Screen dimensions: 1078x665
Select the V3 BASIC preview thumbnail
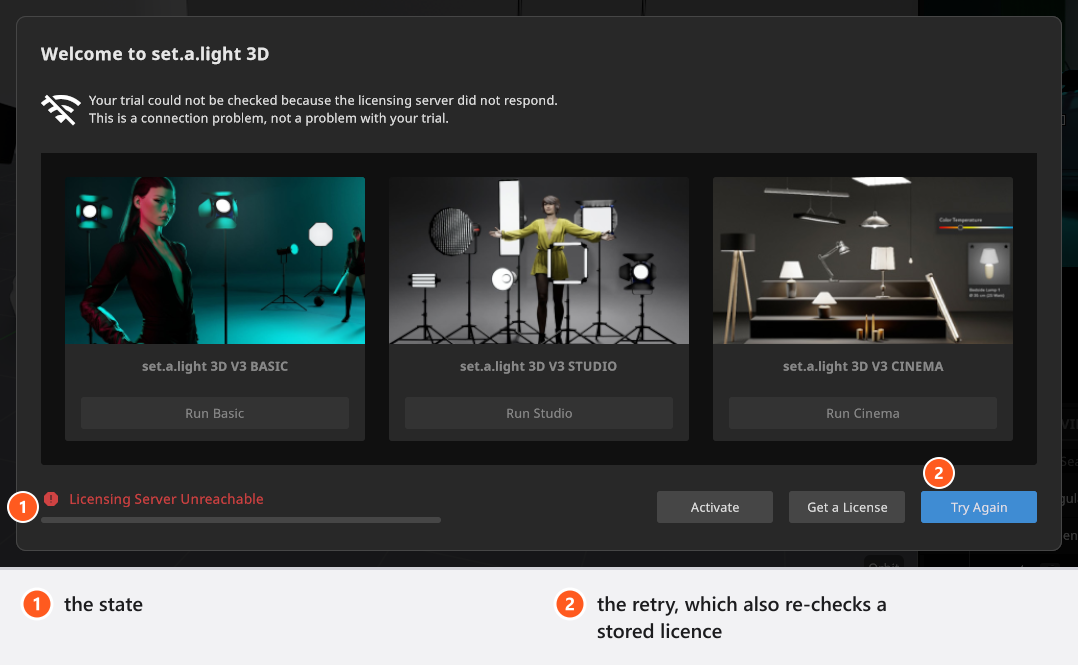[215, 261]
